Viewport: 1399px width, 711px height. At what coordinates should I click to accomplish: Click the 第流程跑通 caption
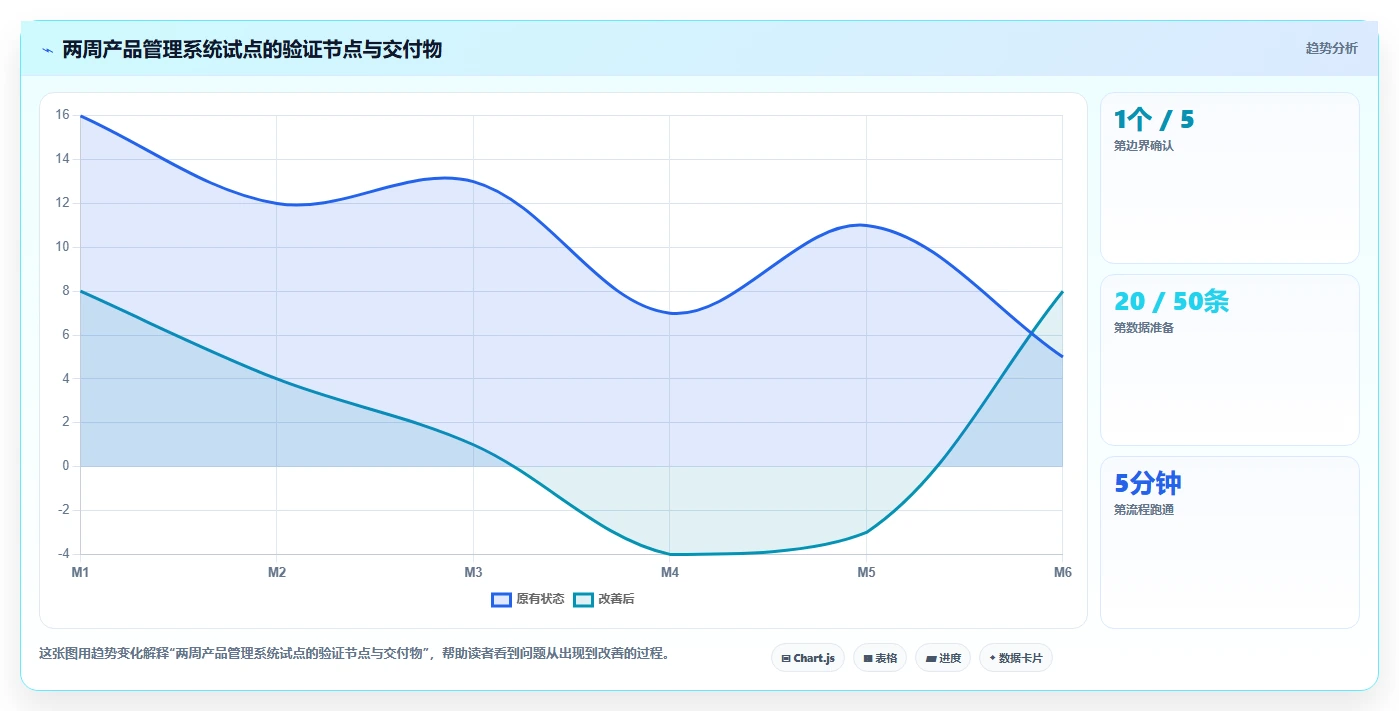point(1144,509)
